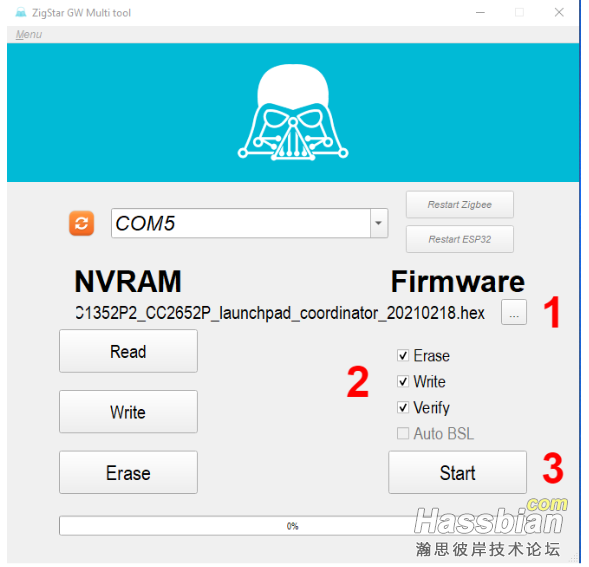
Task: Click the firmware hex file path text
Action: [280, 313]
